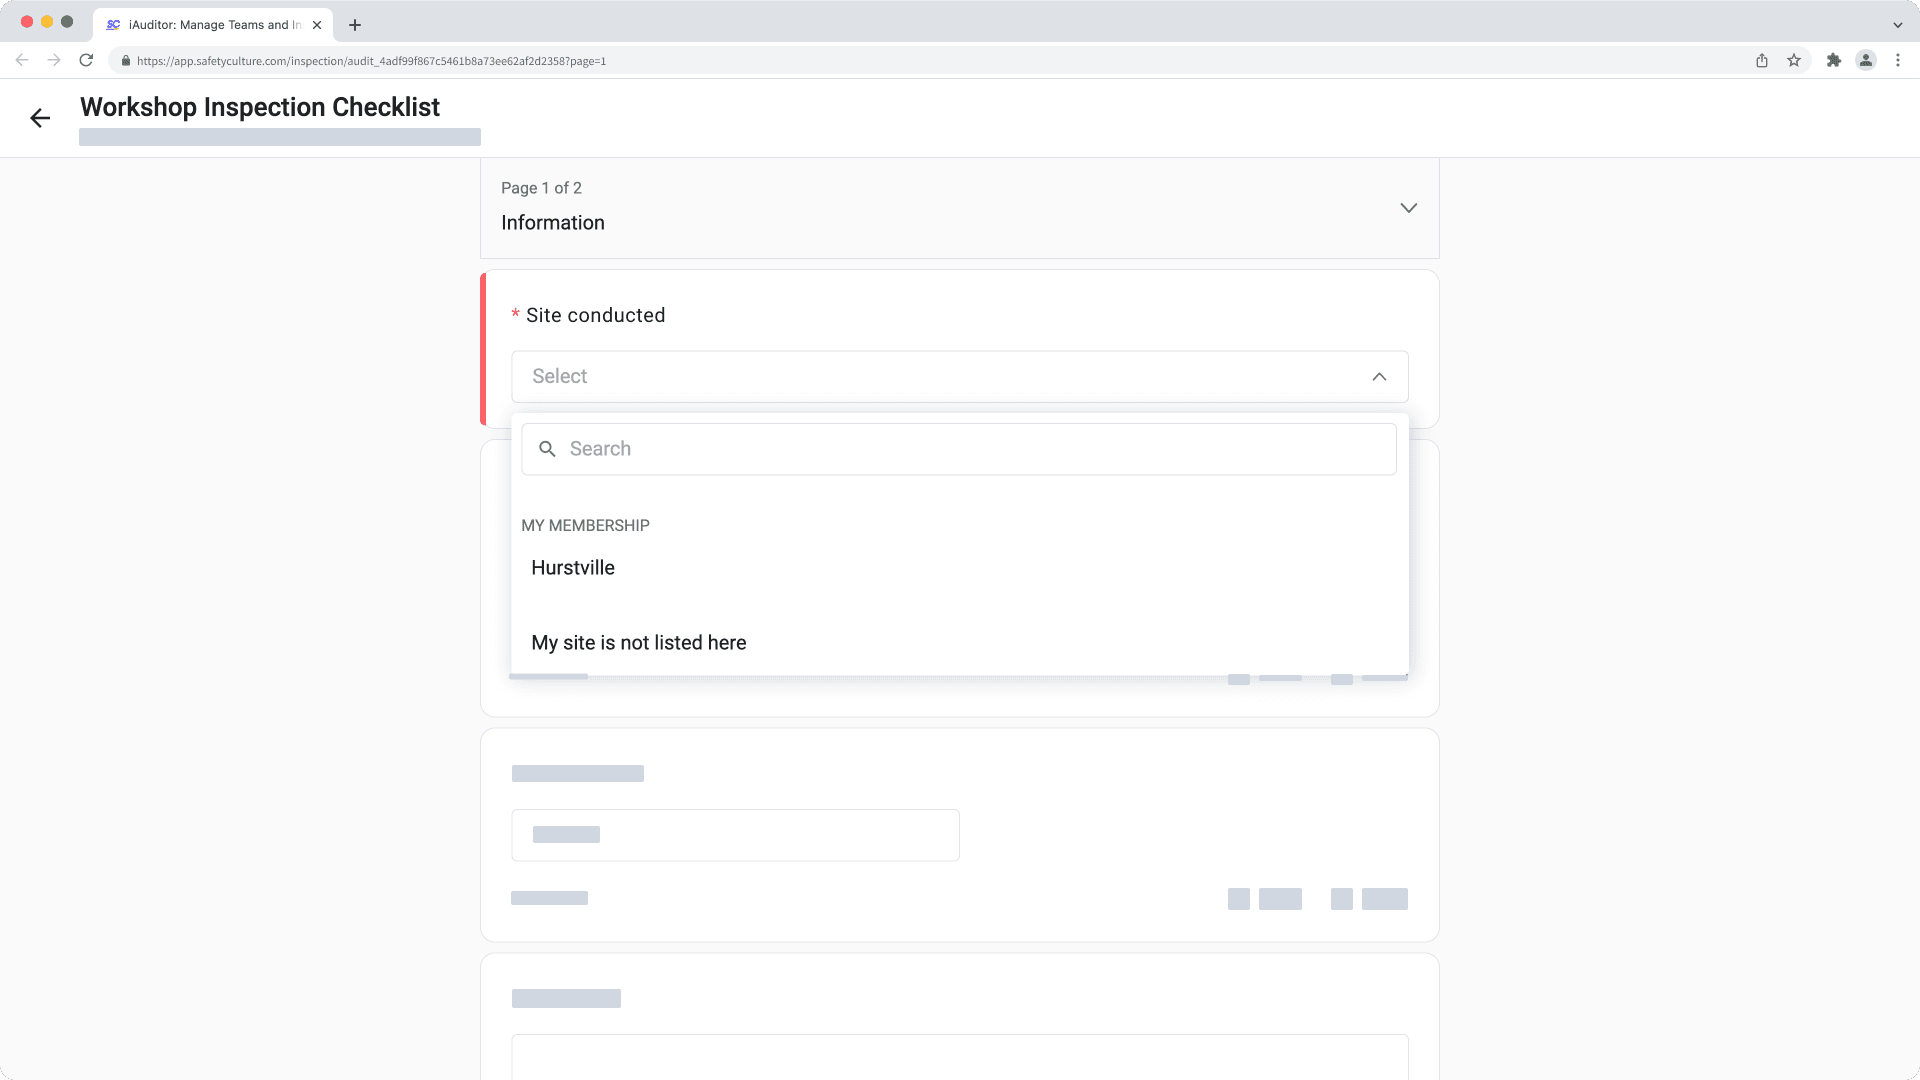This screenshot has width=1920, height=1080.
Task: Expand the Page 1 of 2 Information chevron
Action: click(1408, 208)
